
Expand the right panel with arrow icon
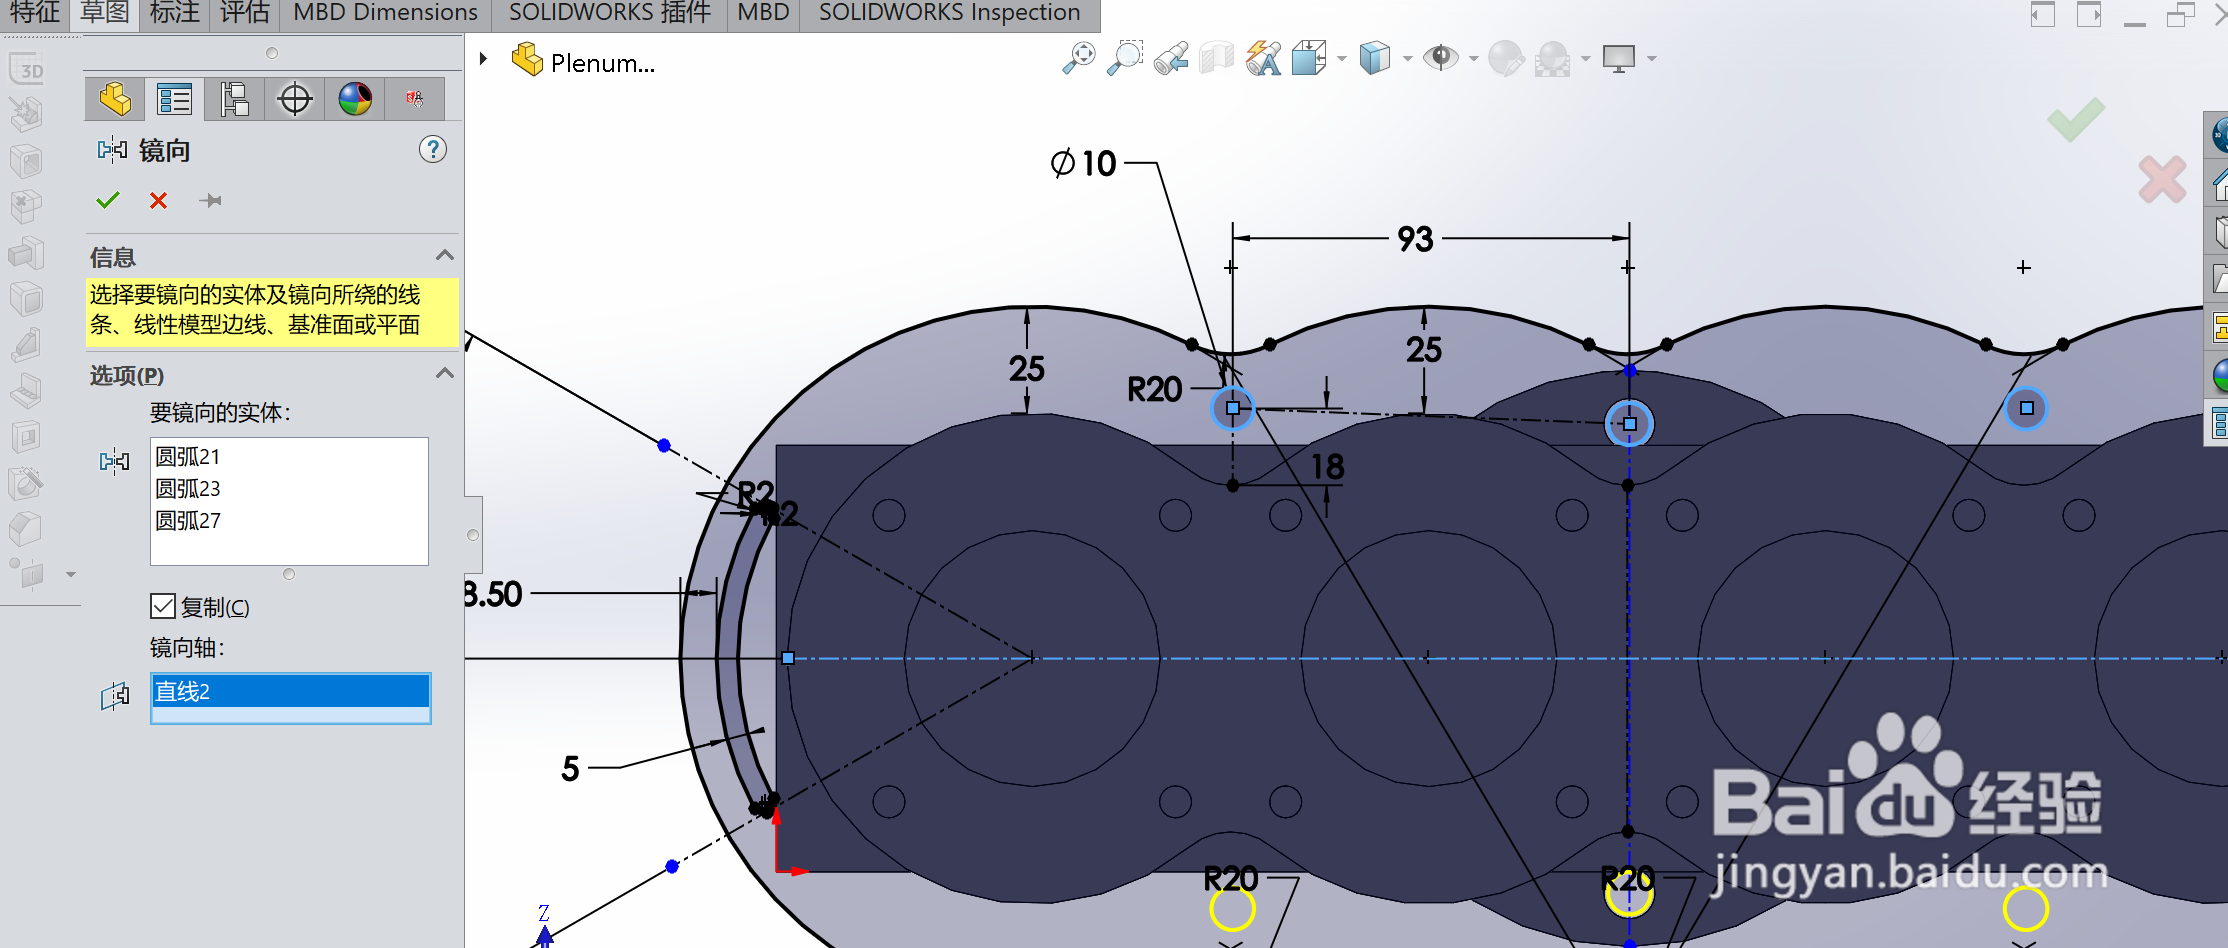point(2088,14)
